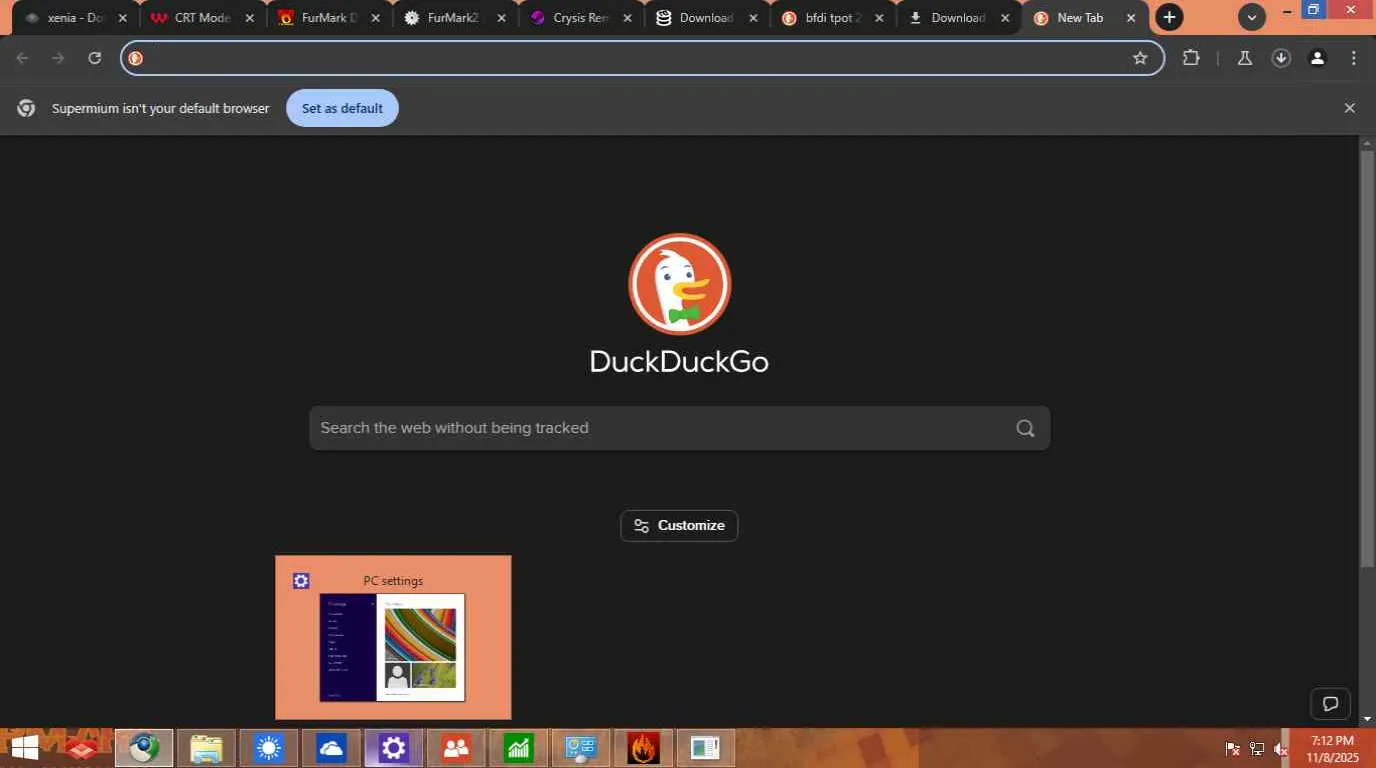Launch OneDrive from the taskbar
Image resolution: width=1376 pixels, height=768 pixels.
[330, 748]
